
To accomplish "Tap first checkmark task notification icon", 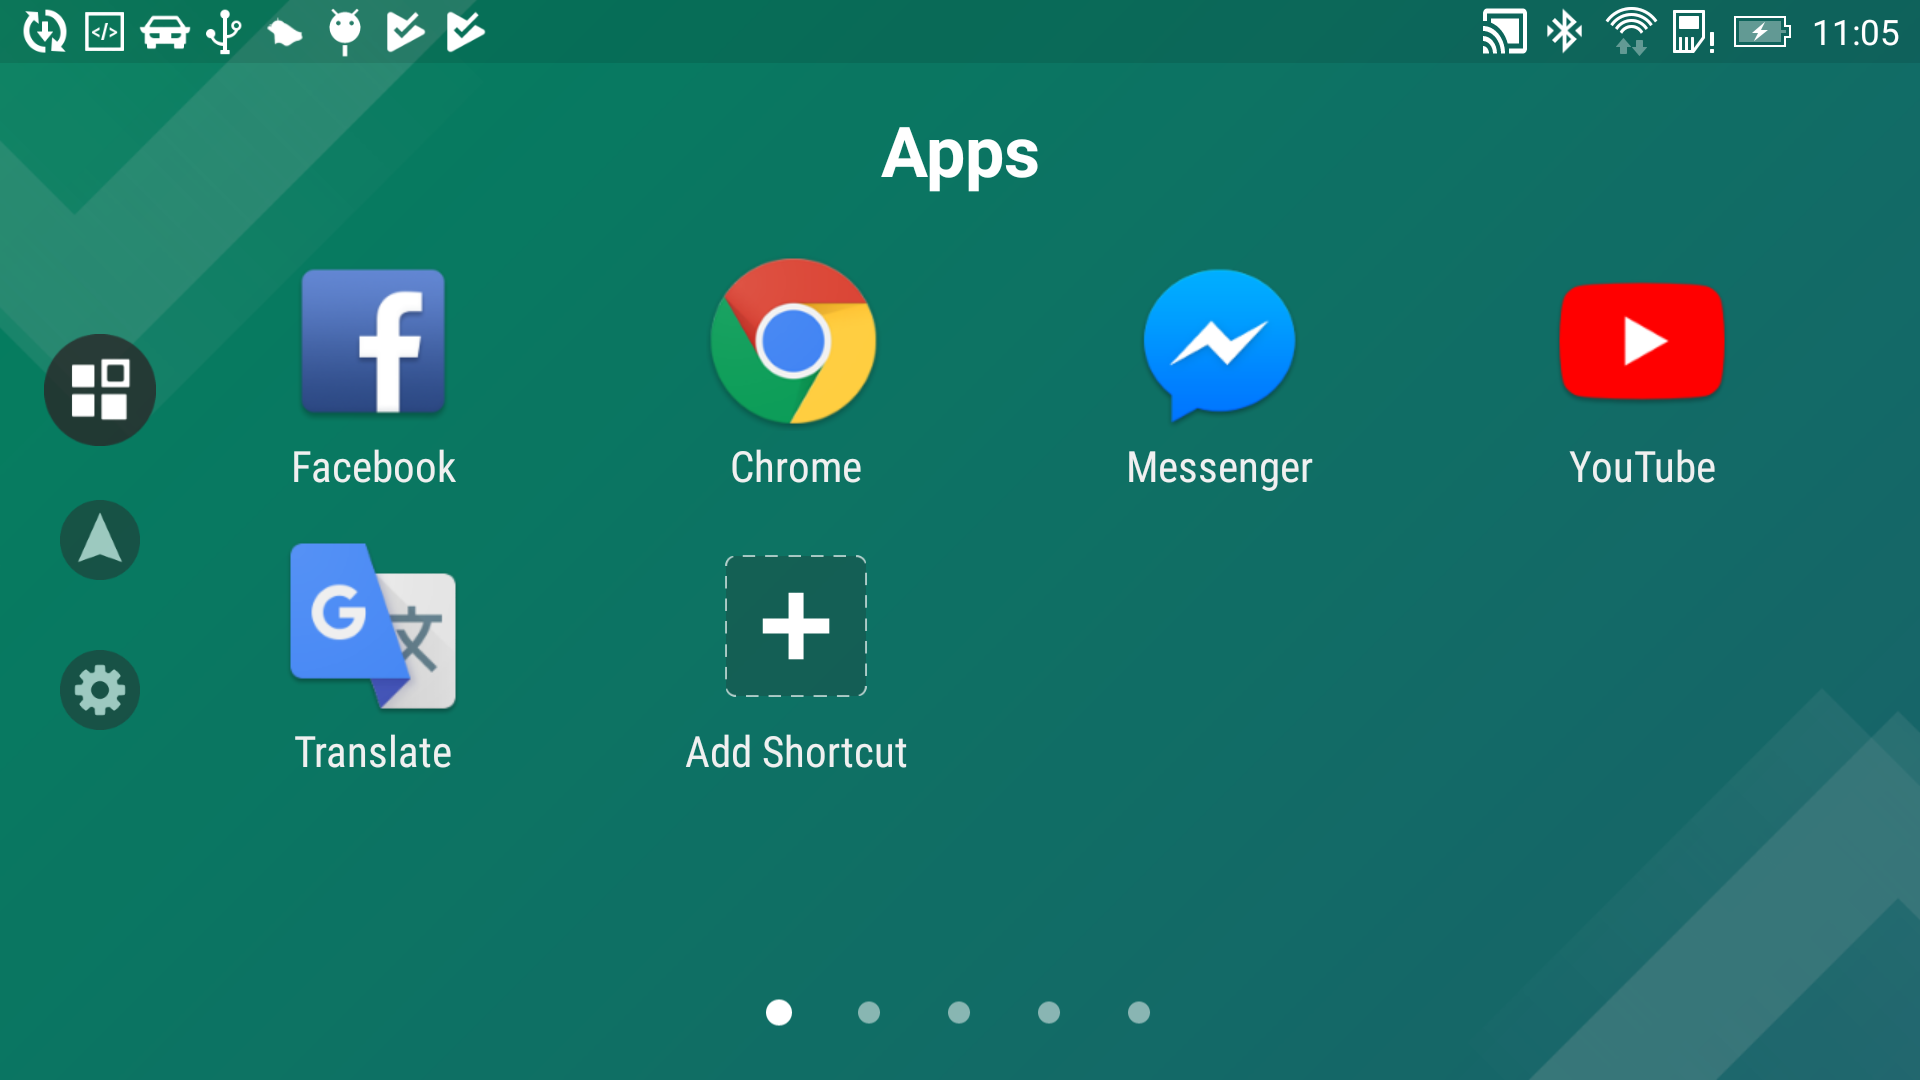I will point(405,32).
